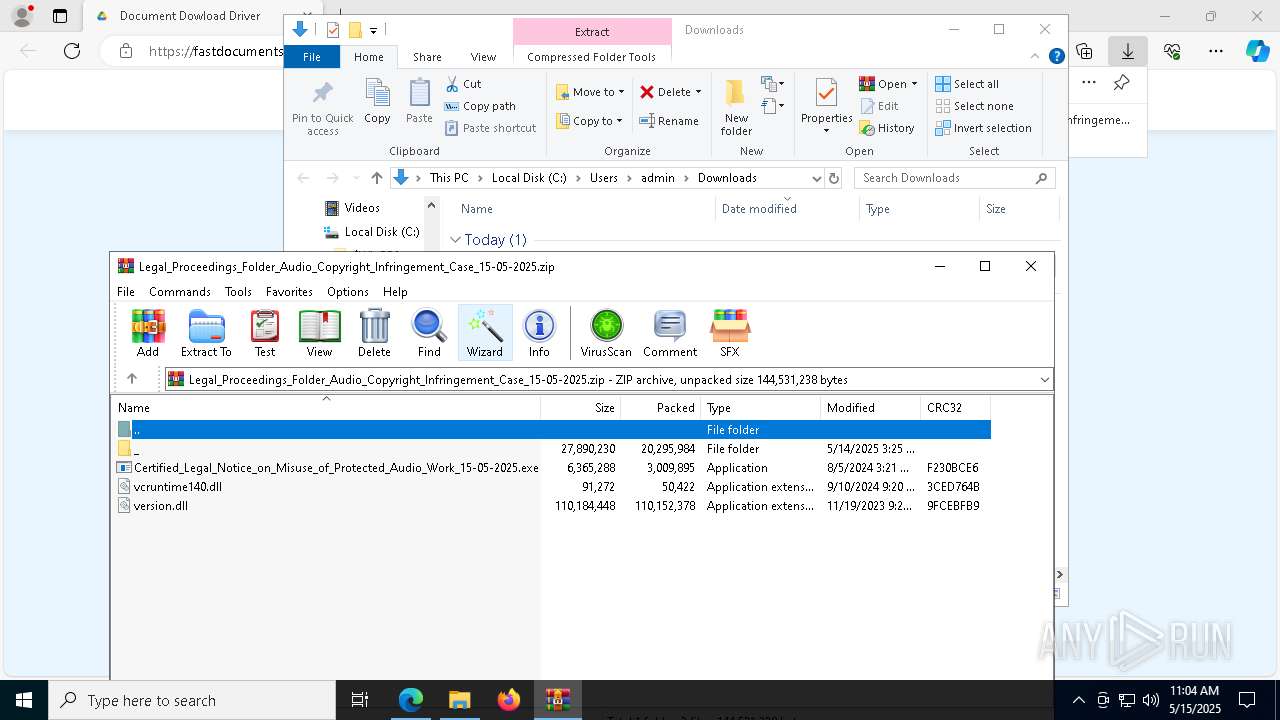Click the WinRAR Add toolbar icon

click(x=148, y=333)
